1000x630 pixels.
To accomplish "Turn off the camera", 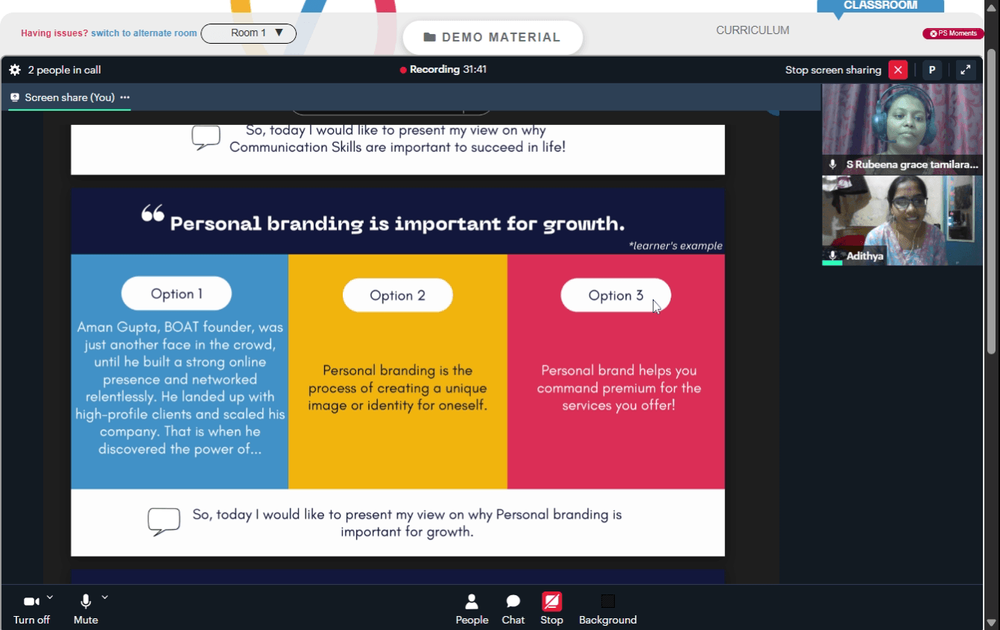I will [31, 609].
